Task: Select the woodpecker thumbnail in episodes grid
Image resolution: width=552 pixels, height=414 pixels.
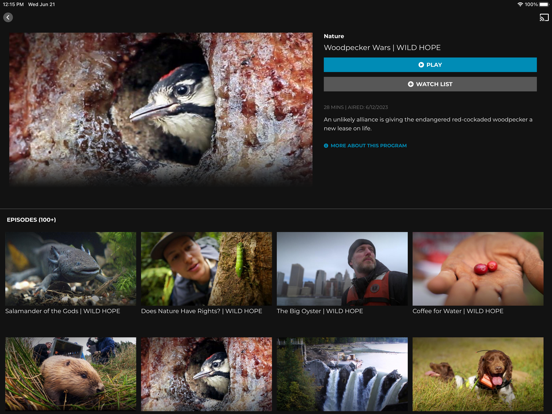Action: 206,374
